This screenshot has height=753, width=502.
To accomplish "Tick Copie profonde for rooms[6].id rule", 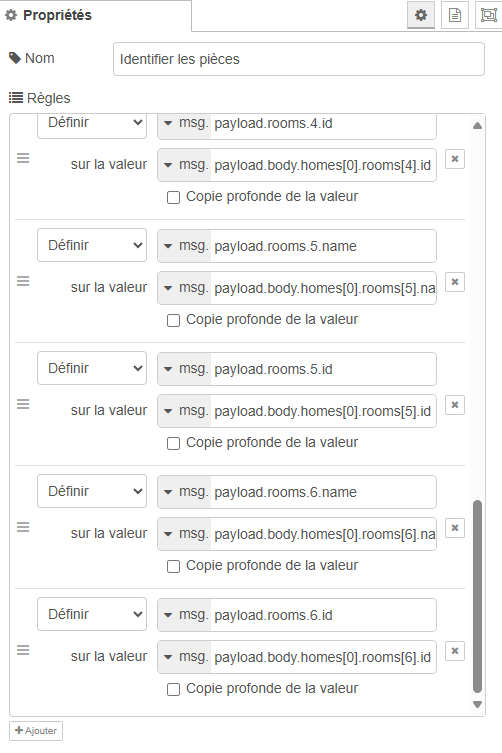I will (173, 690).
